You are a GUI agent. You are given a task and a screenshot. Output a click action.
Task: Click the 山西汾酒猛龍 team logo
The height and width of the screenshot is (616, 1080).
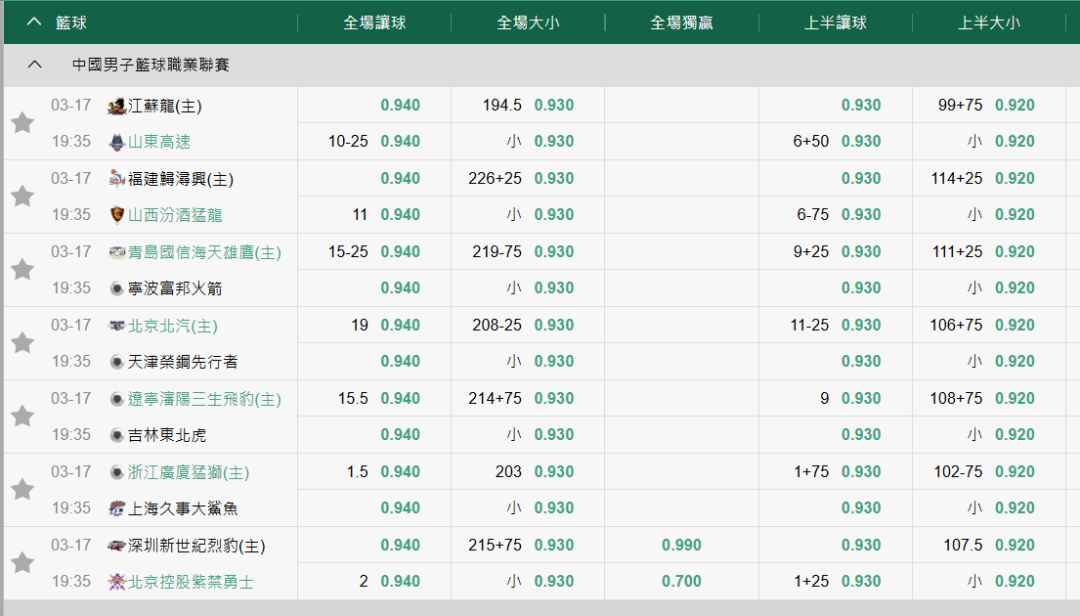[x=117, y=215]
